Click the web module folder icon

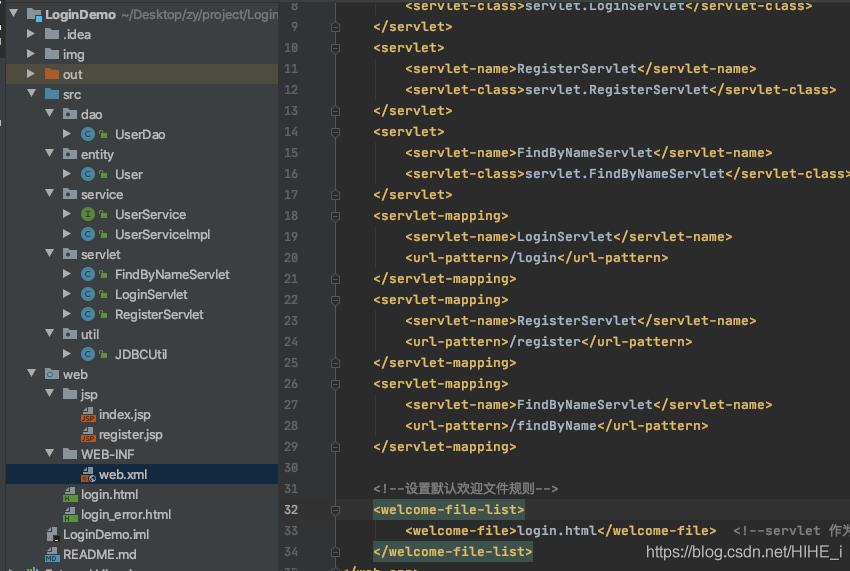click(52, 374)
